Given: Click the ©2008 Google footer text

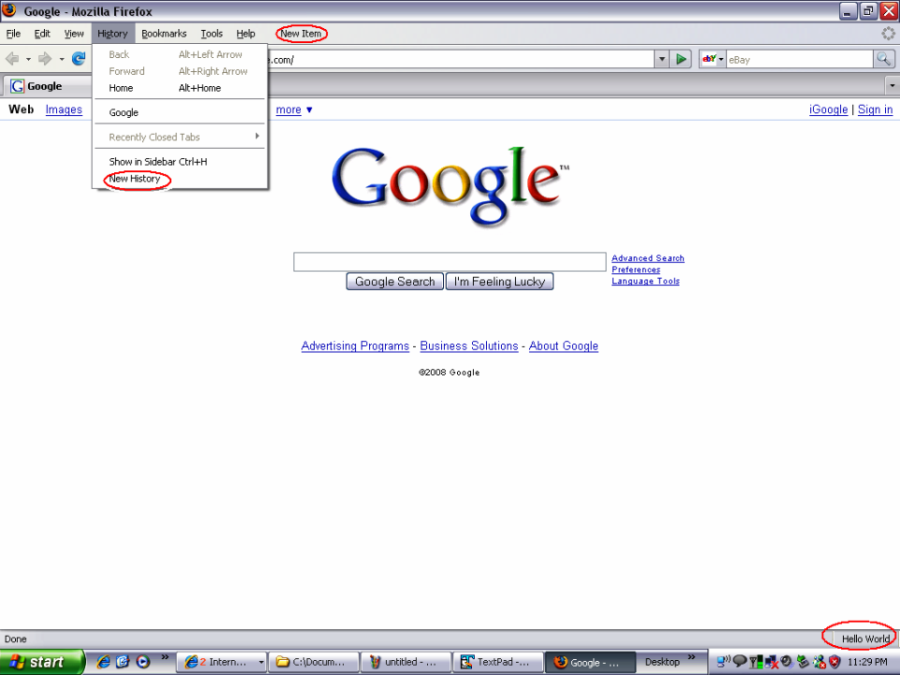Looking at the screenshot, I should point(449,373).
